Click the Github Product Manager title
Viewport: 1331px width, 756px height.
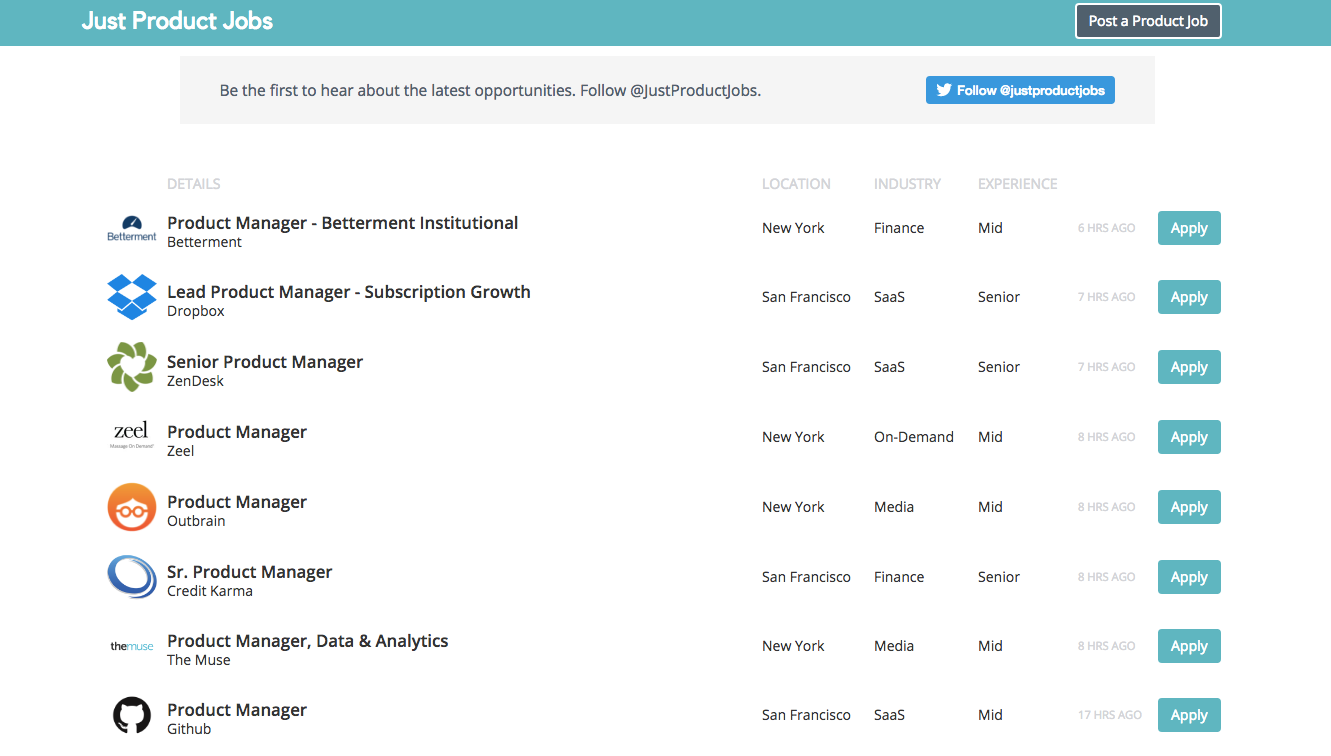pos(237,710)
